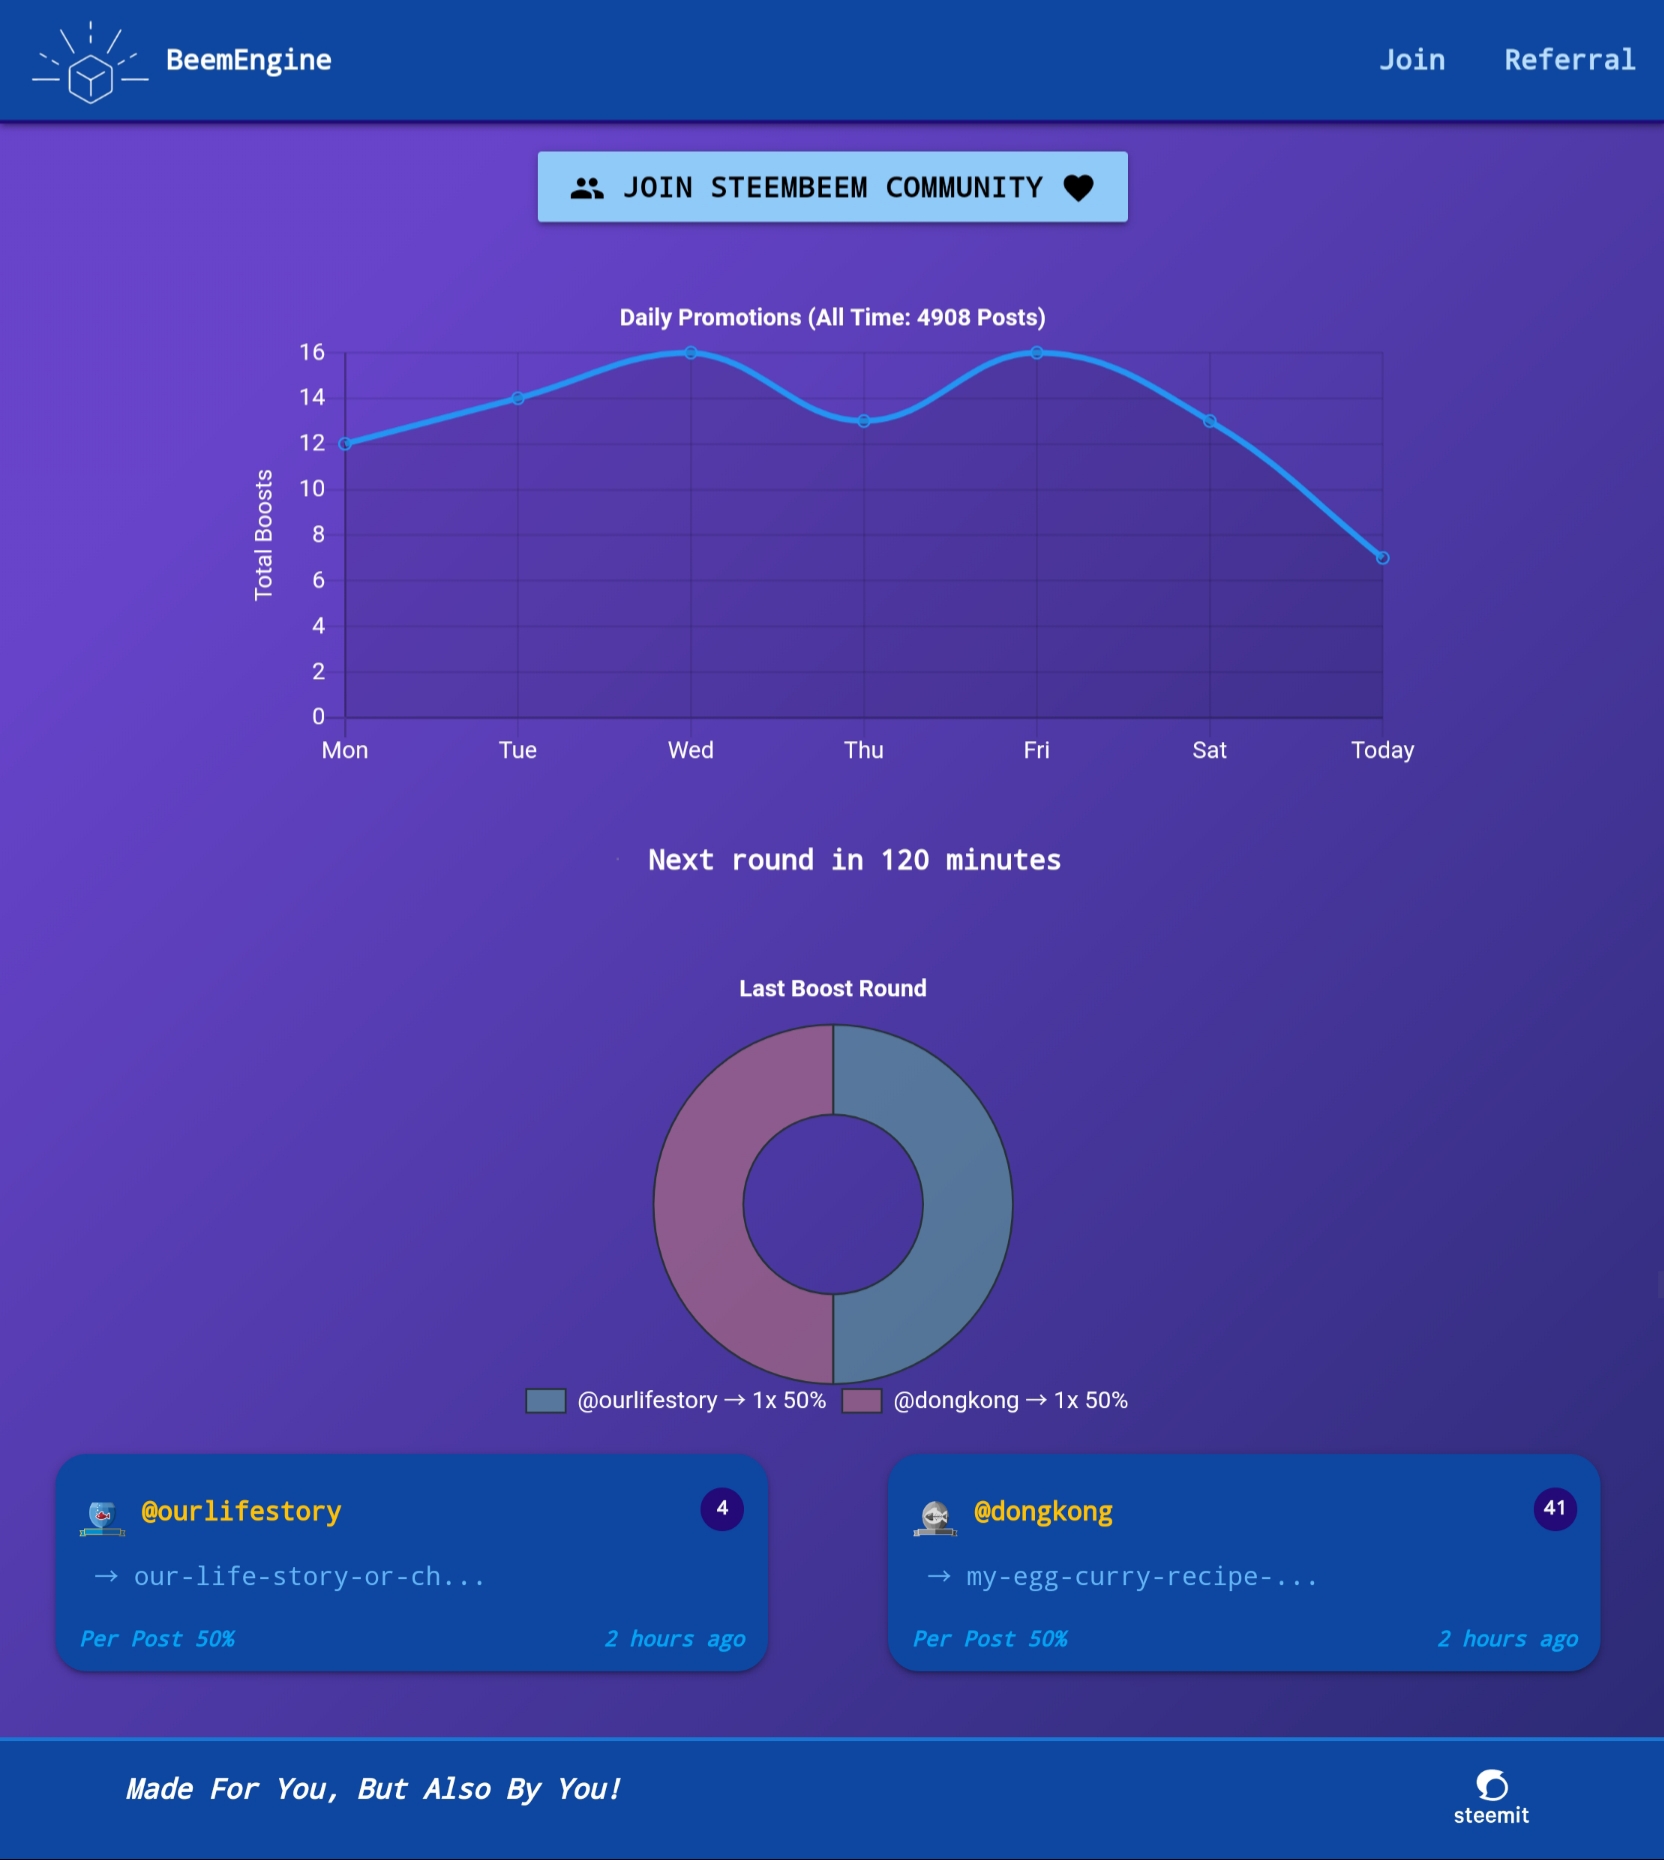Click the BeemEngine cube logo icon
The height and width of the screenshot is (1860, 1664).
click(x=90, y=62)
